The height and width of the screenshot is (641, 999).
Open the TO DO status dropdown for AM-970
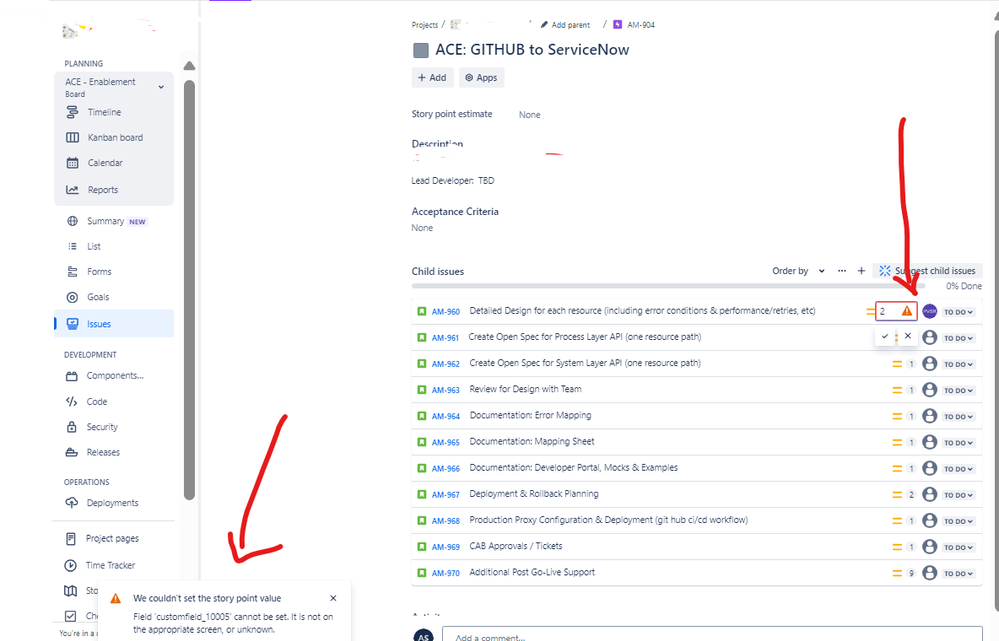coord(958,573)
